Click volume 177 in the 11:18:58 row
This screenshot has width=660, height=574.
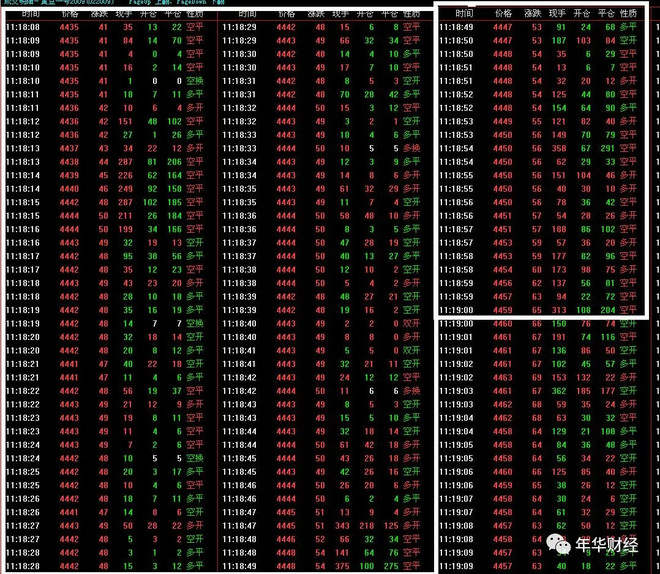559,256
